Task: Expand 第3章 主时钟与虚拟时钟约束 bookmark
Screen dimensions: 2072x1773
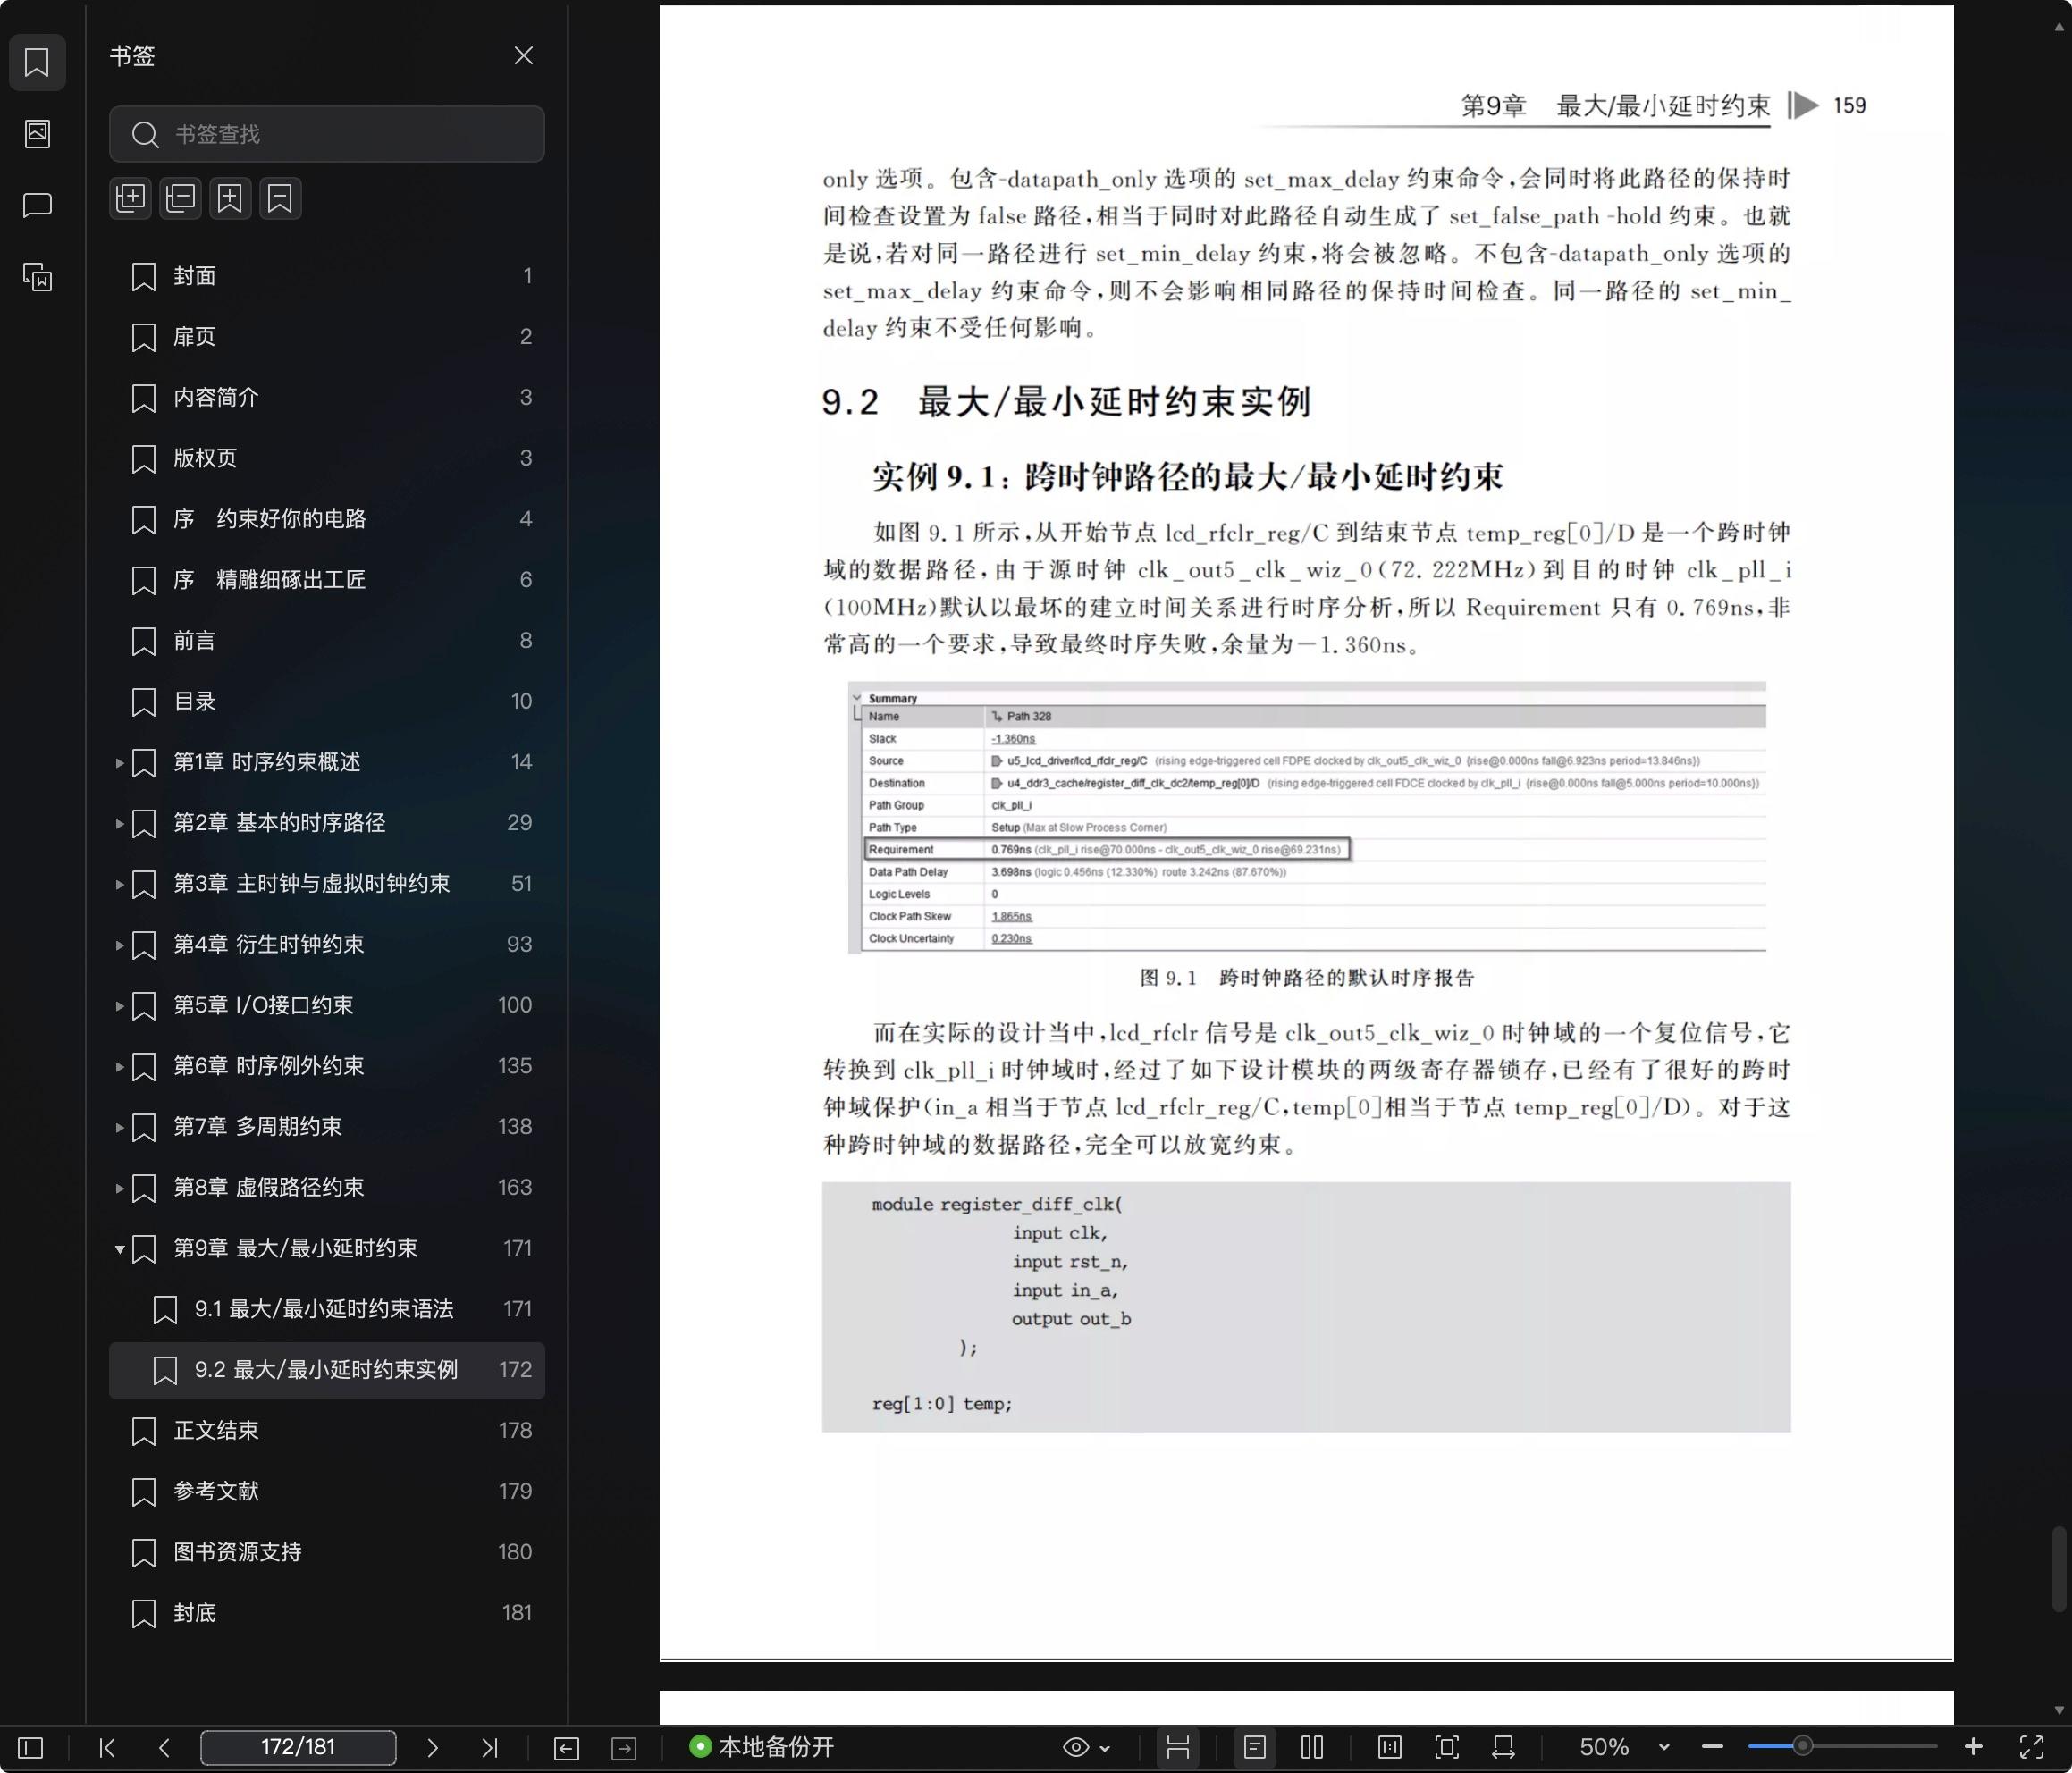Action: click(x=119, y=885)
